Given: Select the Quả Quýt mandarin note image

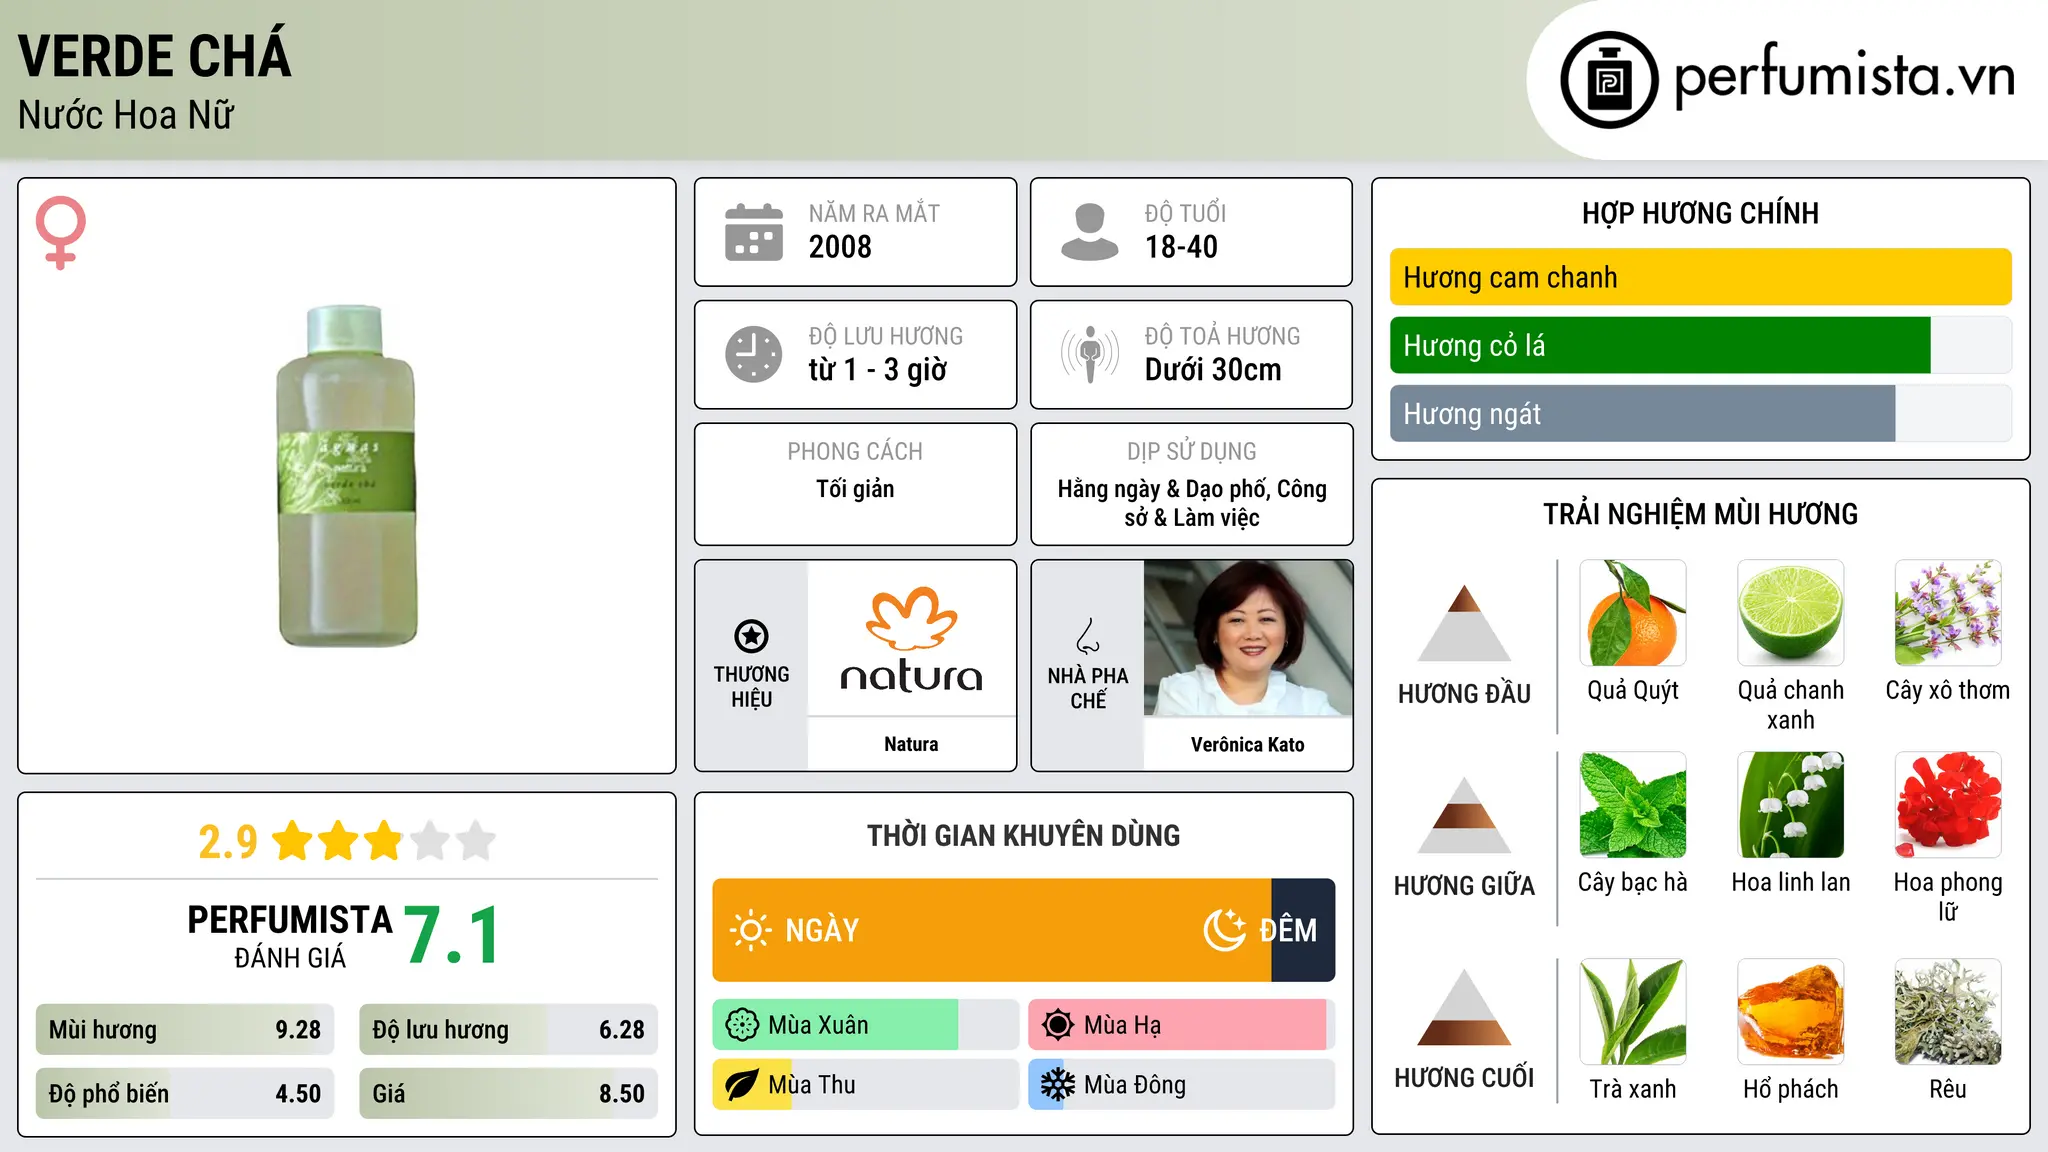Looking at the screenshot, I should 1633,613.
